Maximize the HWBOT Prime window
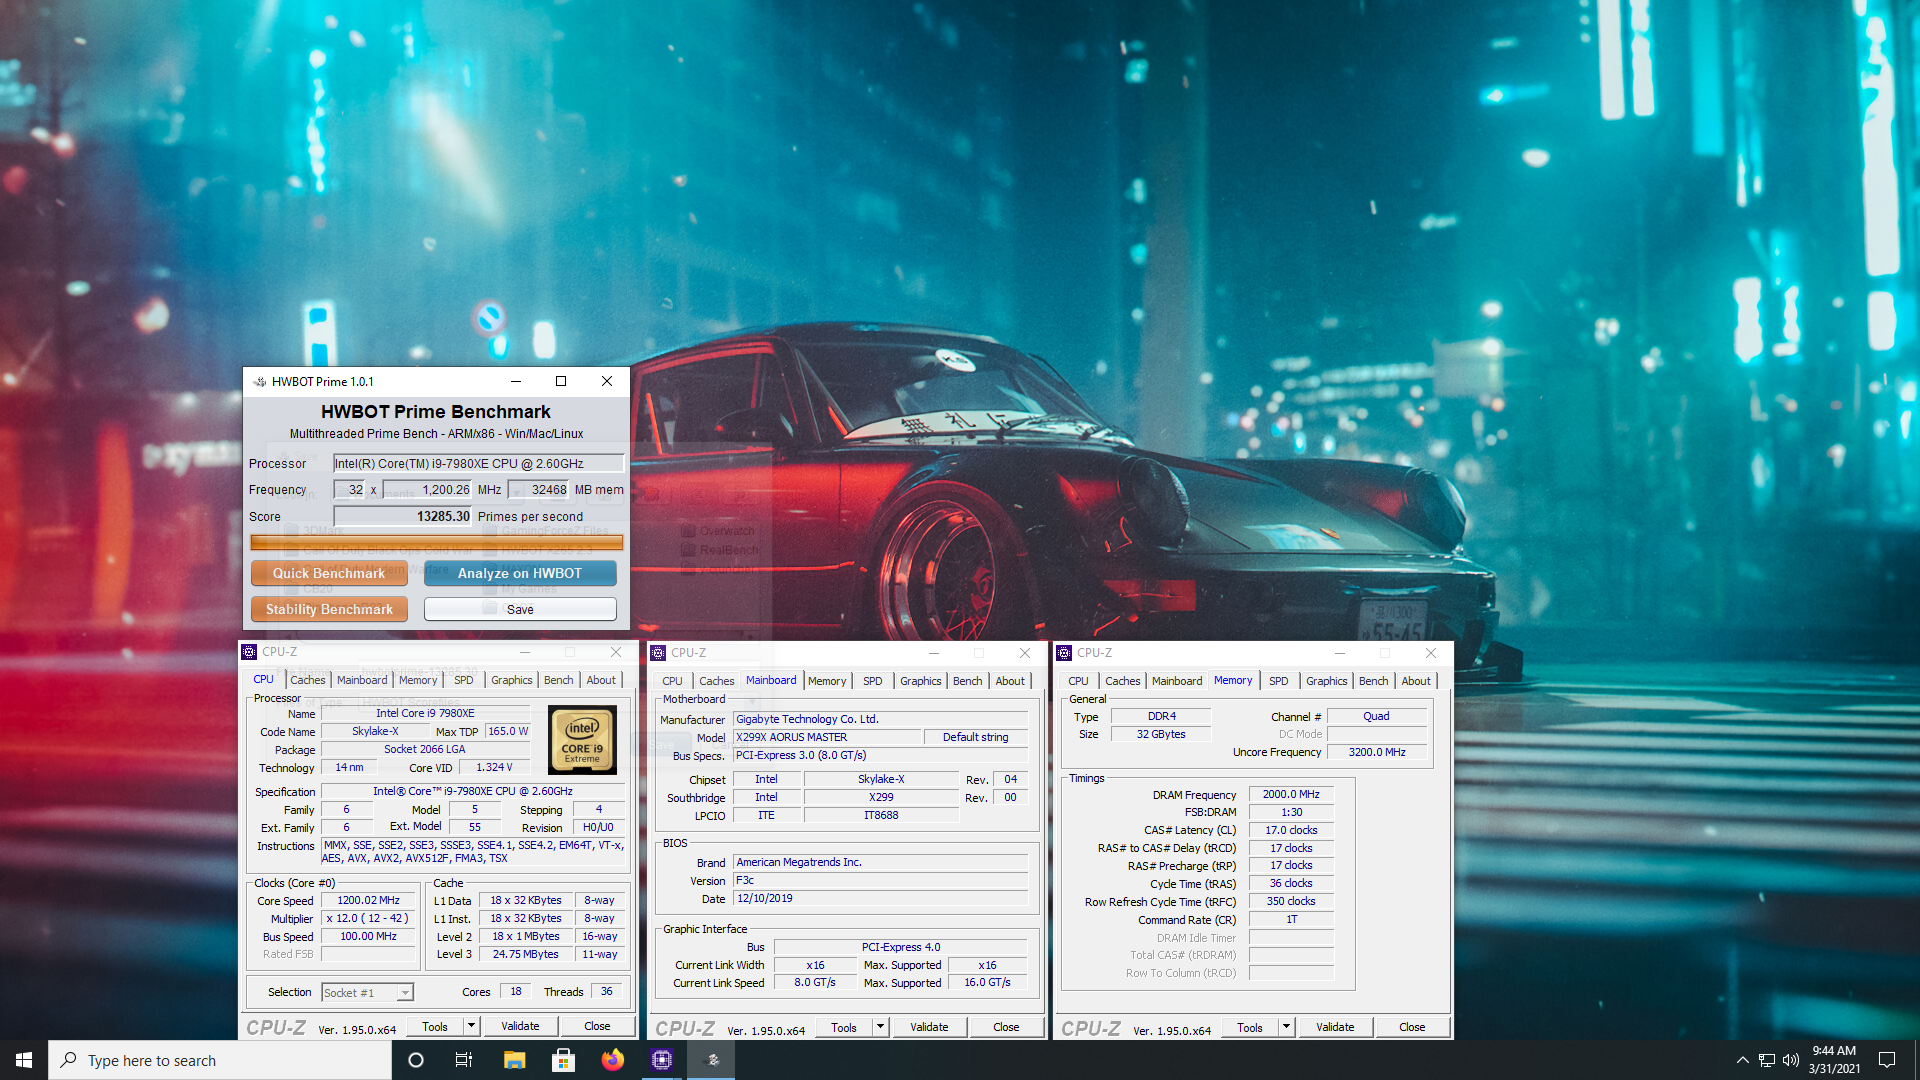This screenshot has width=1920, height=1080. point(561,381)
